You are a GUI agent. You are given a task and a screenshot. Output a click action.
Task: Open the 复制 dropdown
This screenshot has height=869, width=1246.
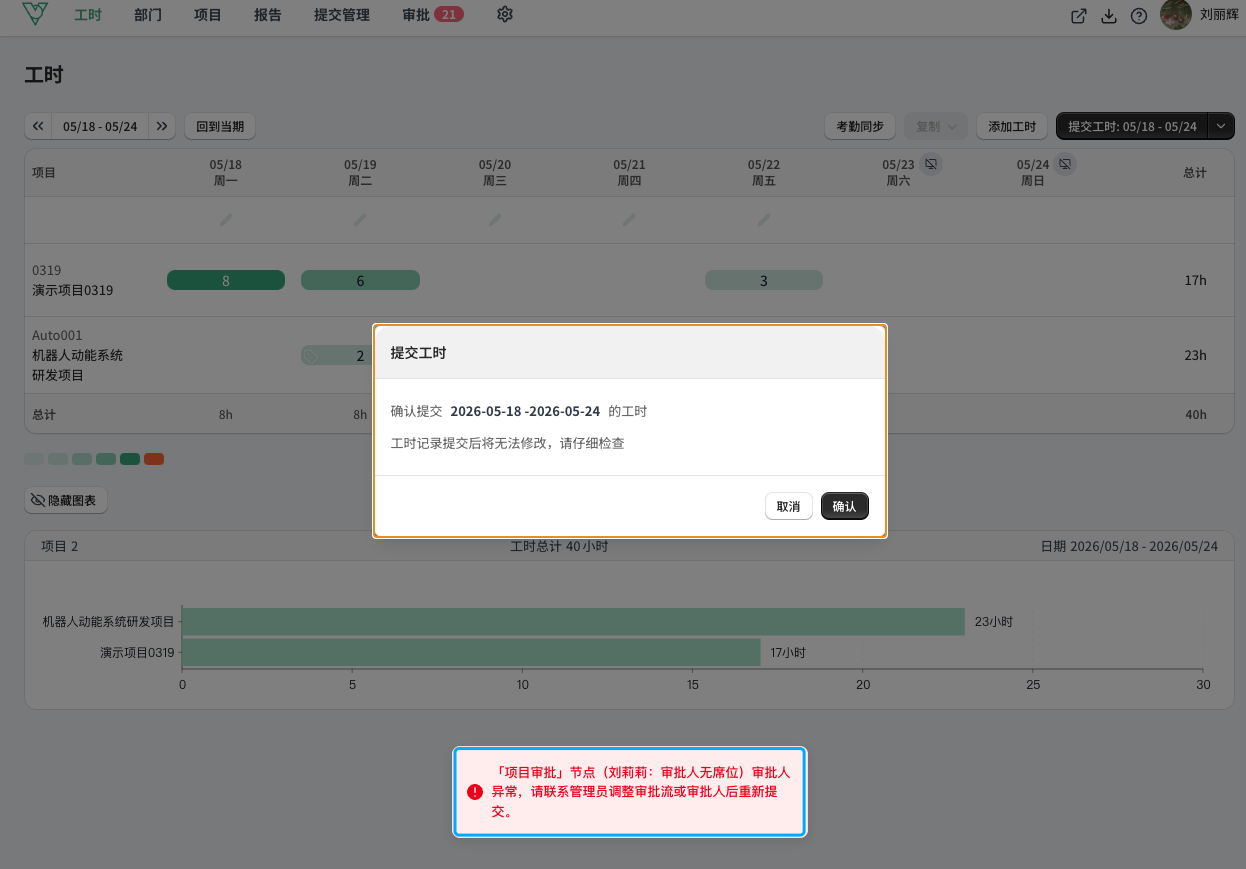click(936, 126)
